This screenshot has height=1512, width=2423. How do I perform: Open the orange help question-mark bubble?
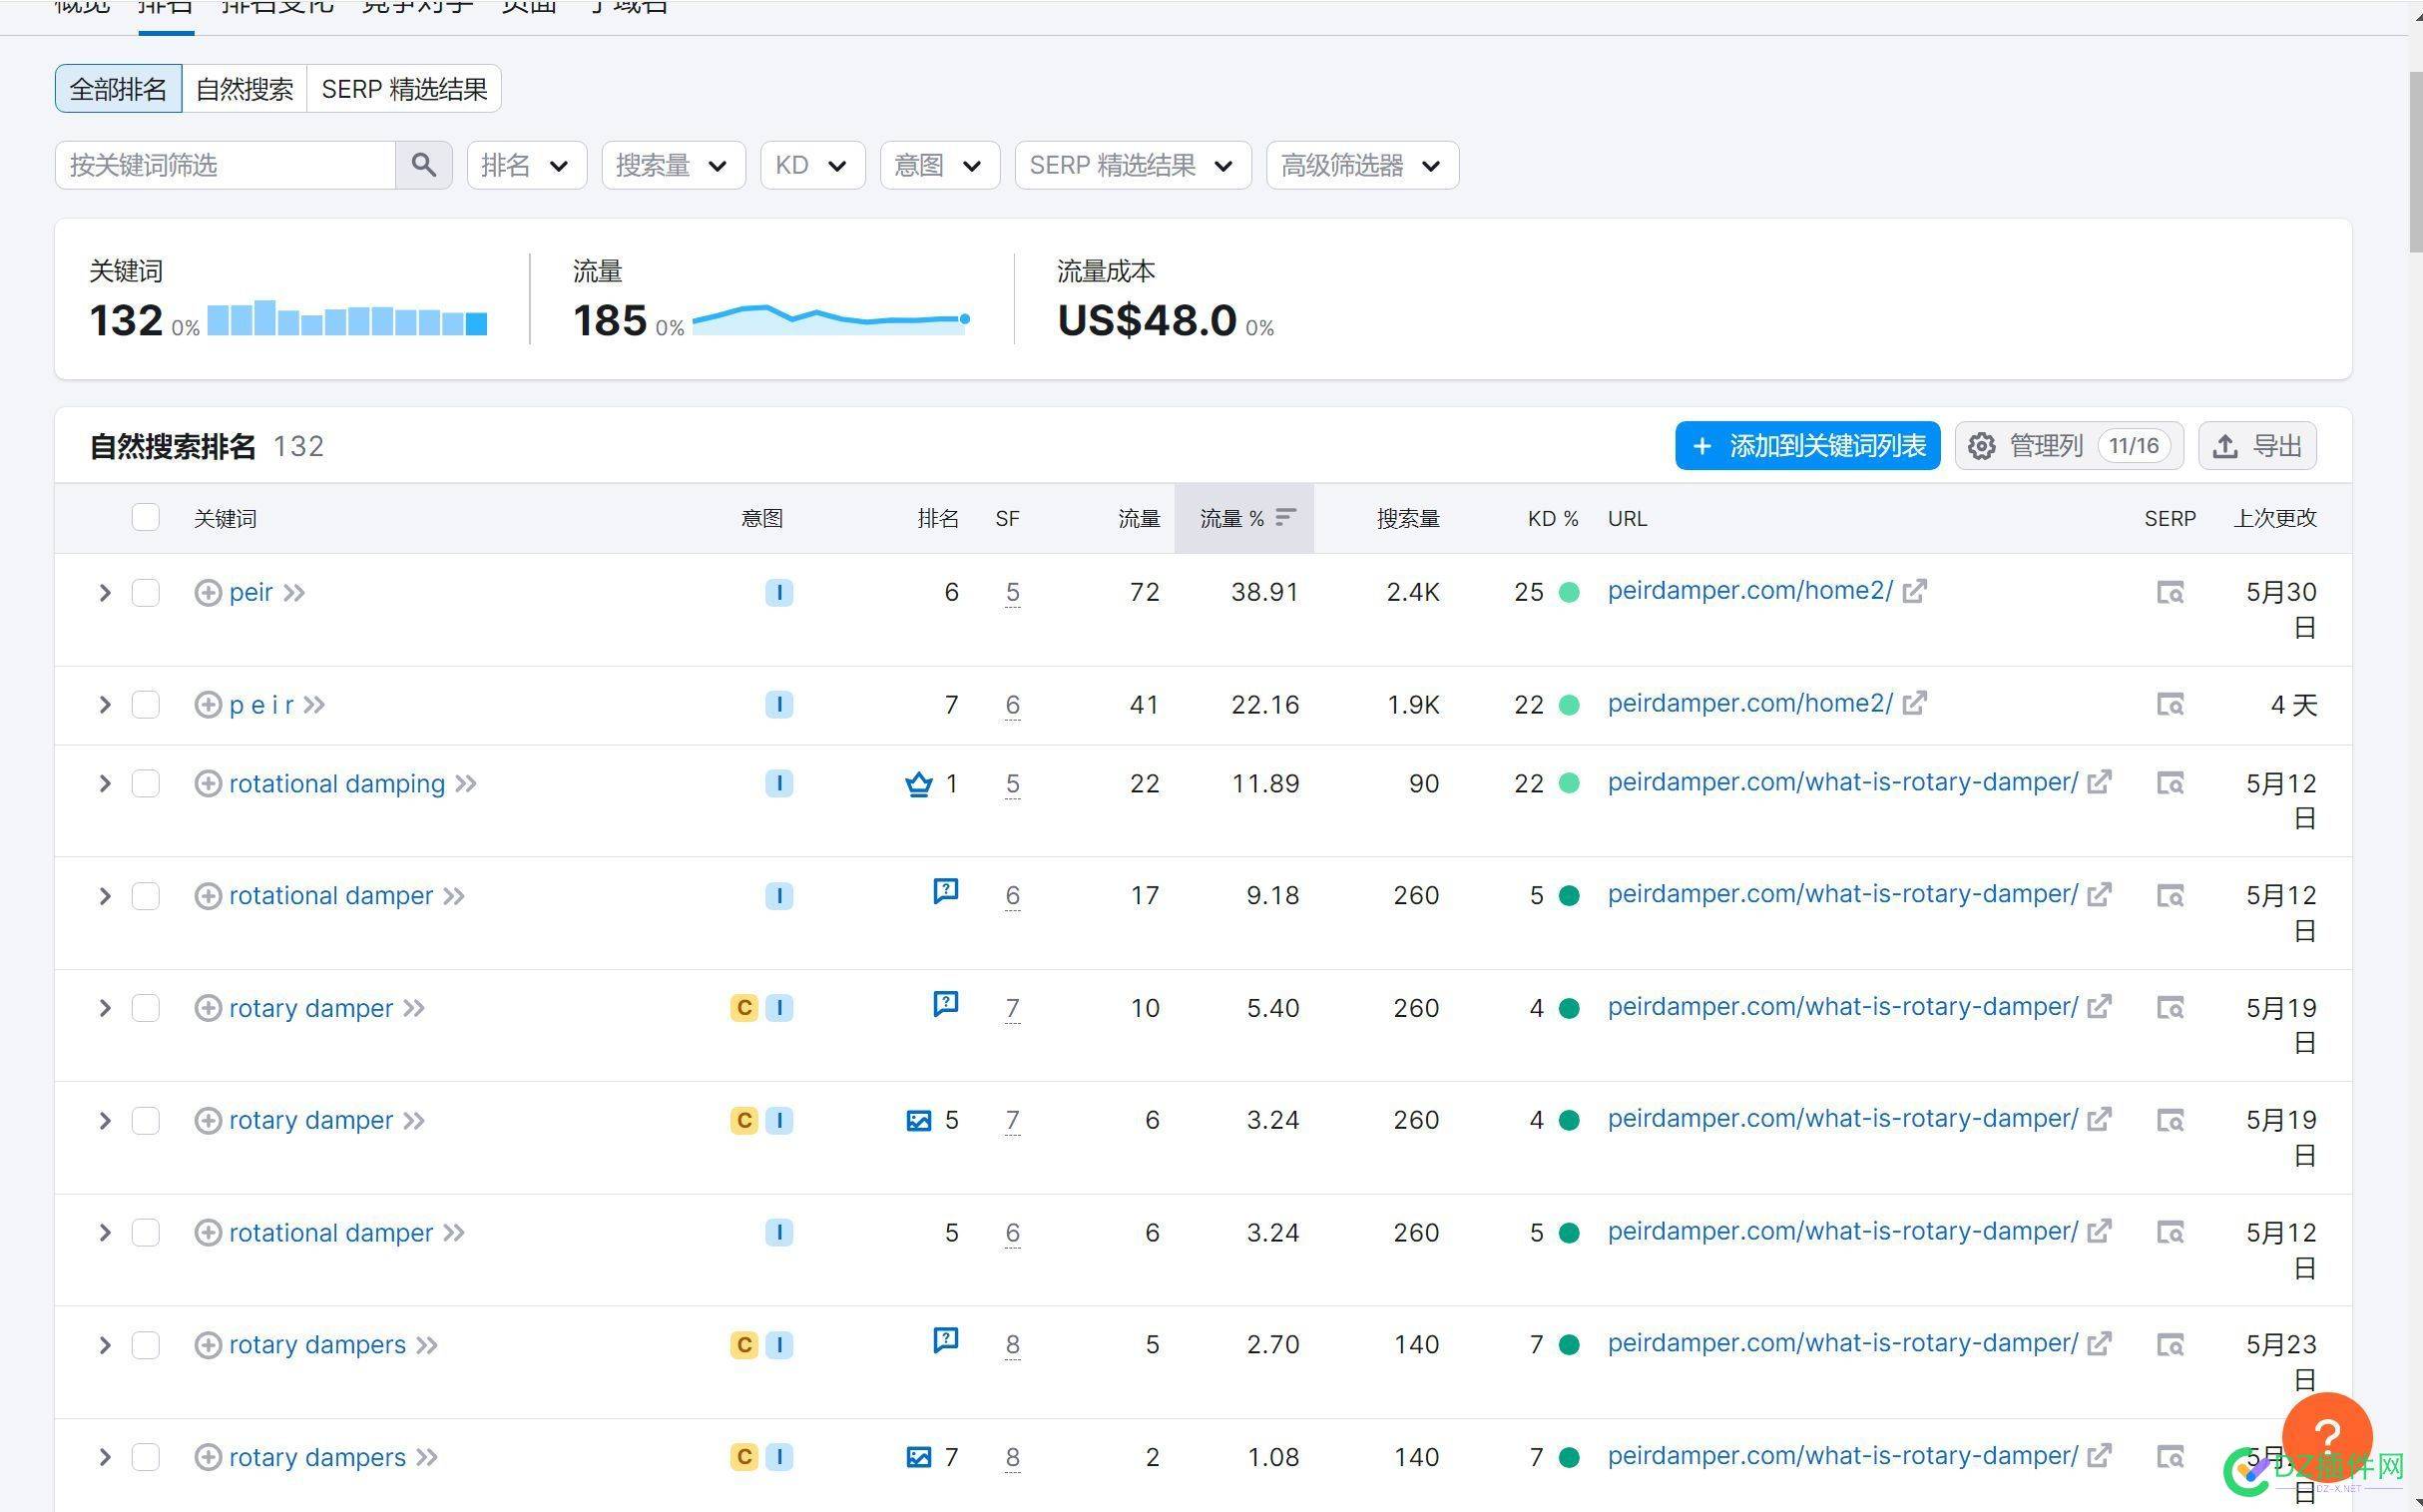click(x=2327, y=1436)
